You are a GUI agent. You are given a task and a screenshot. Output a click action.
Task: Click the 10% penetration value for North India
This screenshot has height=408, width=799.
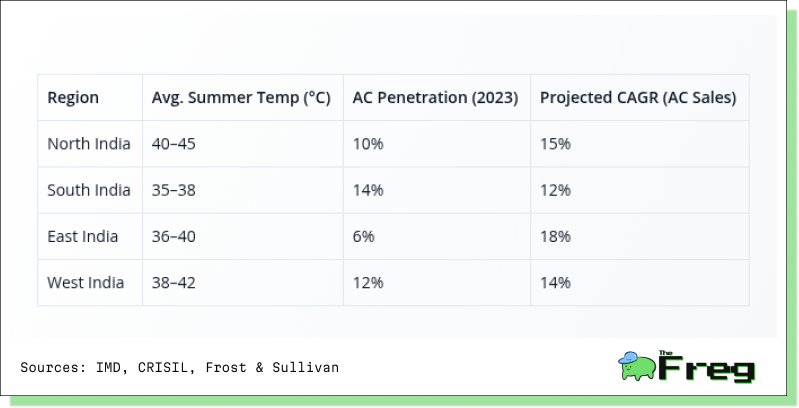(368, 144)
